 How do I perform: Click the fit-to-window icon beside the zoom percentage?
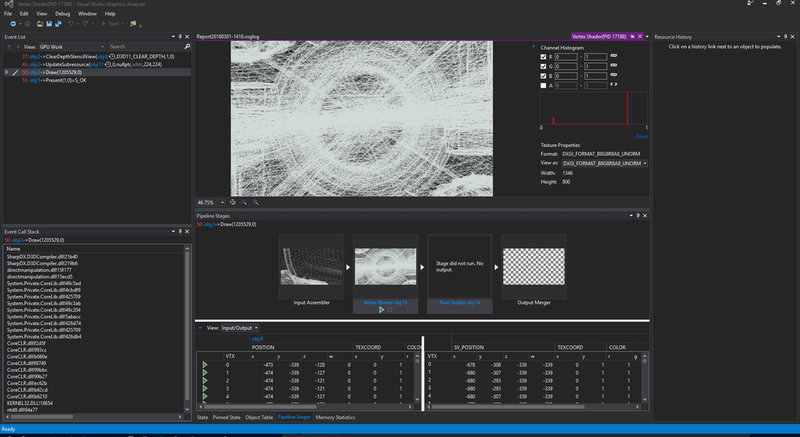tap(233, 202)
